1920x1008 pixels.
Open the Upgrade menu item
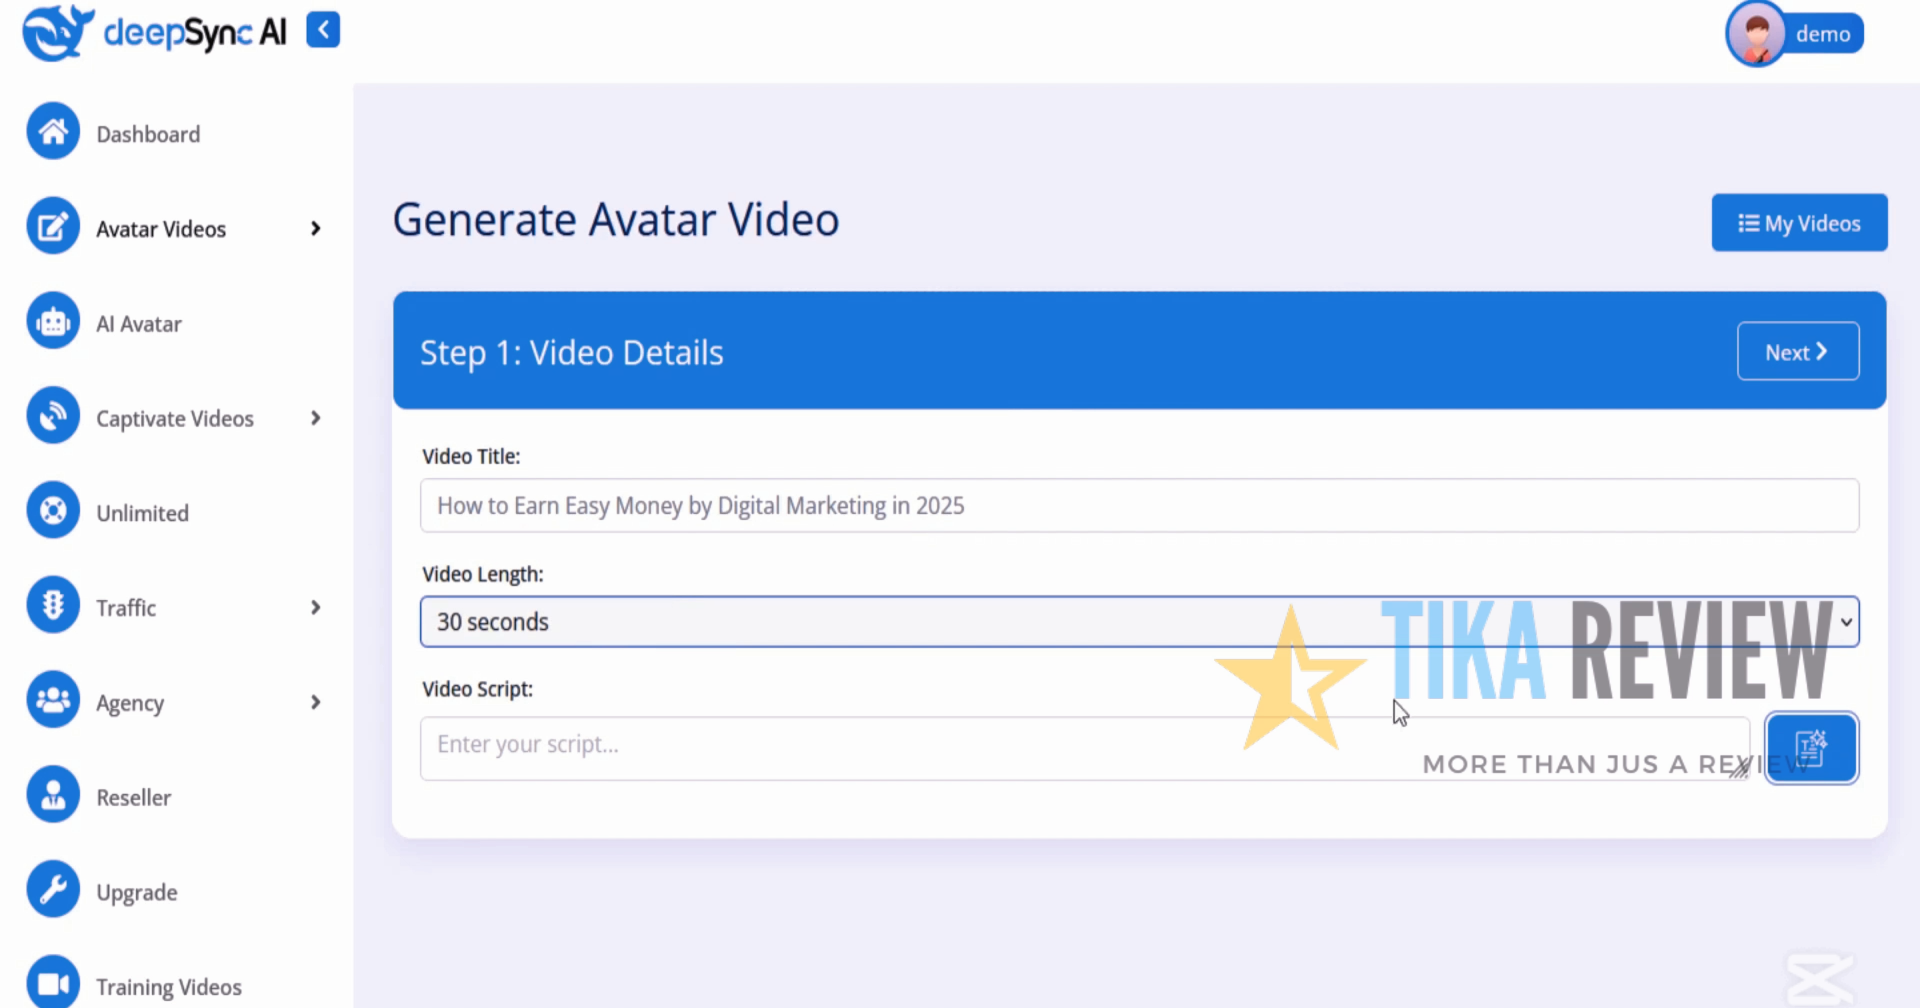(137, 892)
